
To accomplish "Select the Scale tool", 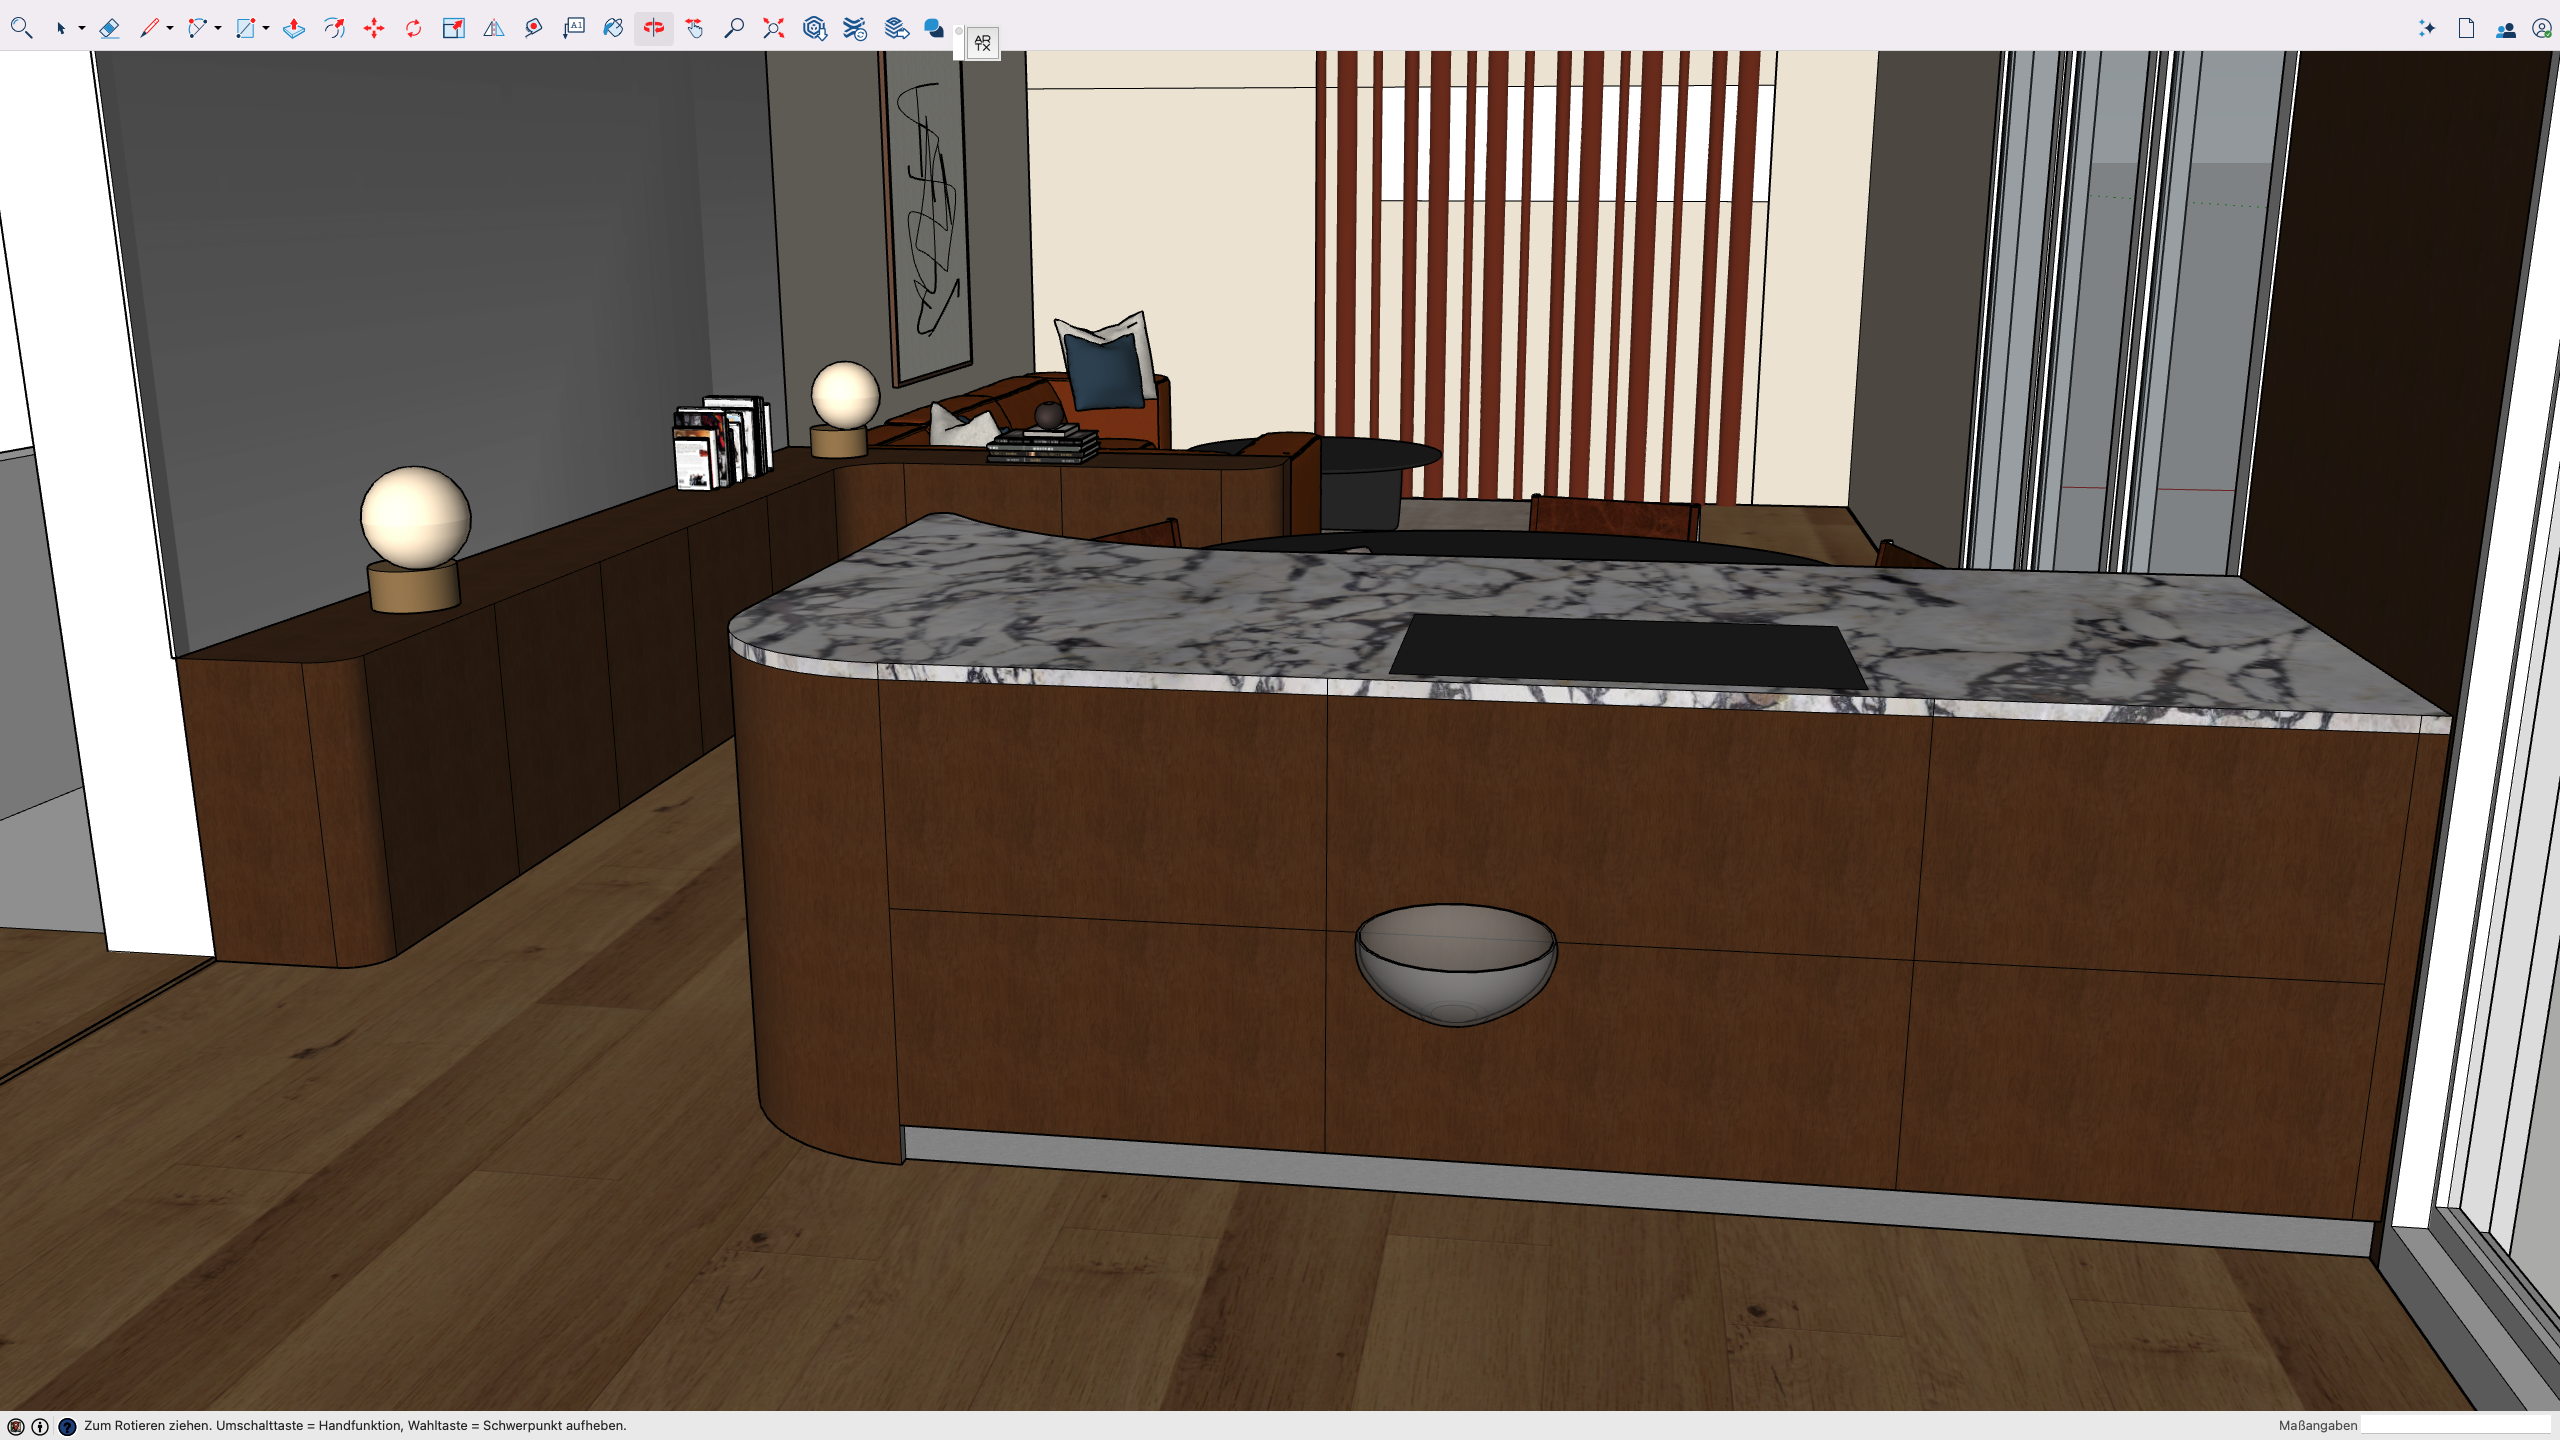I will [x=453, y=28].
